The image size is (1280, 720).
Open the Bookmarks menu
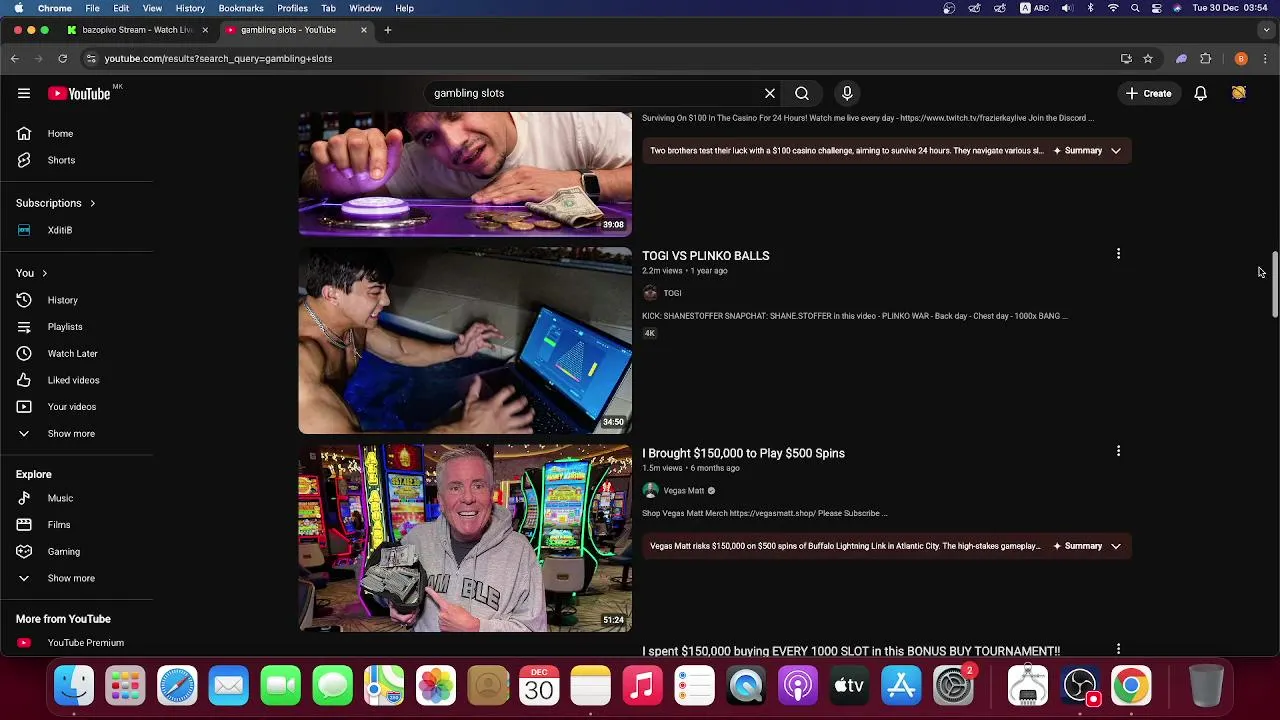pyautogui.click(x=241, y=8)
